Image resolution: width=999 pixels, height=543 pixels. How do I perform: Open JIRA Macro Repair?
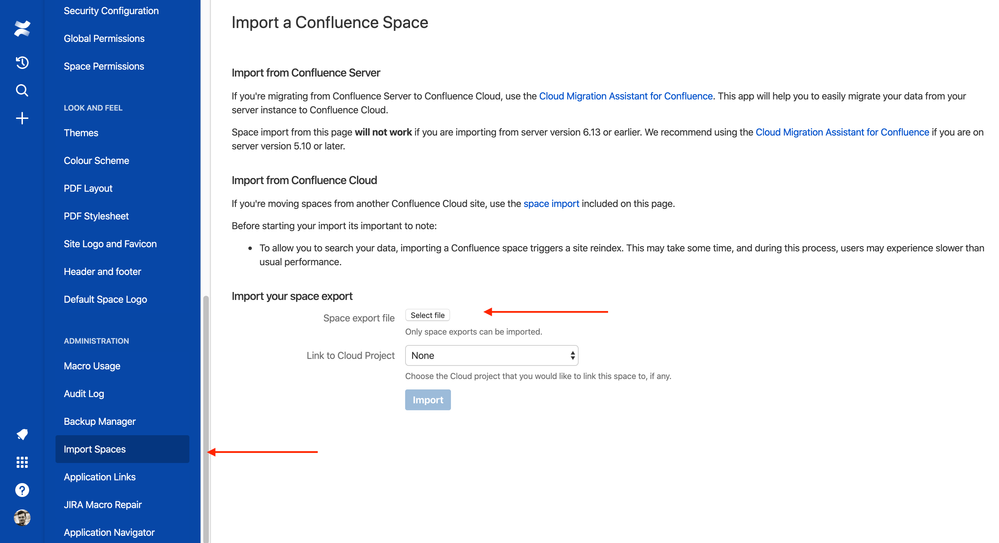pyautogui.click(x=103, y=505)
